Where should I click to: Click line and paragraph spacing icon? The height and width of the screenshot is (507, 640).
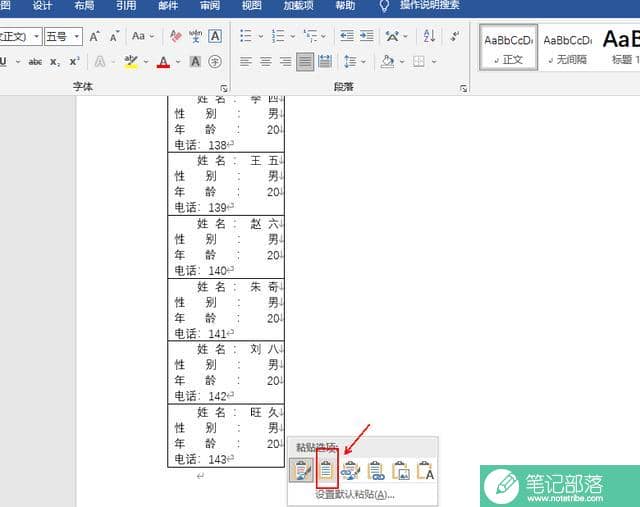[x=350, y=62]
